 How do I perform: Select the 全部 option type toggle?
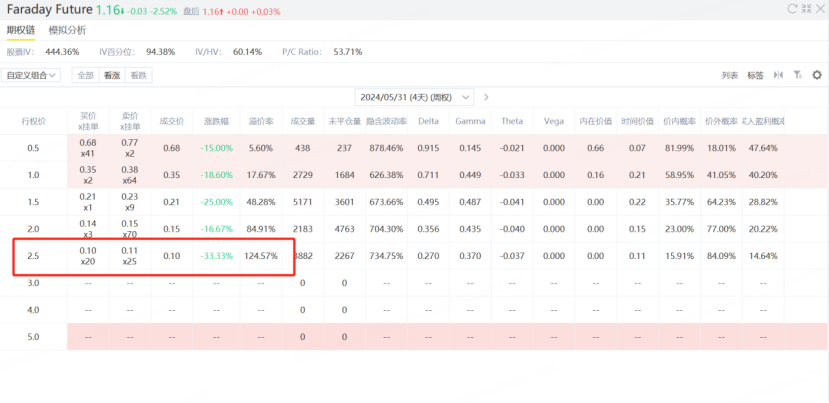[86, 76]
